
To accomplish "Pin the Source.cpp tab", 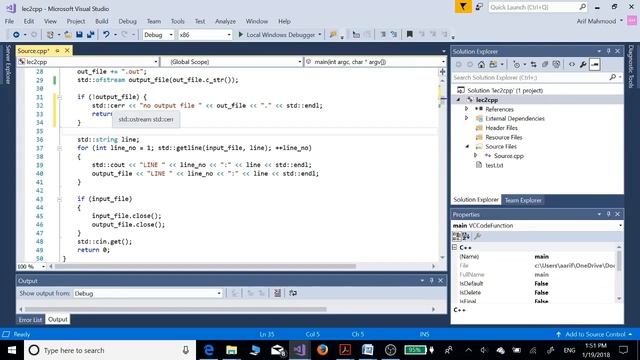I will [x=58, y=51].
